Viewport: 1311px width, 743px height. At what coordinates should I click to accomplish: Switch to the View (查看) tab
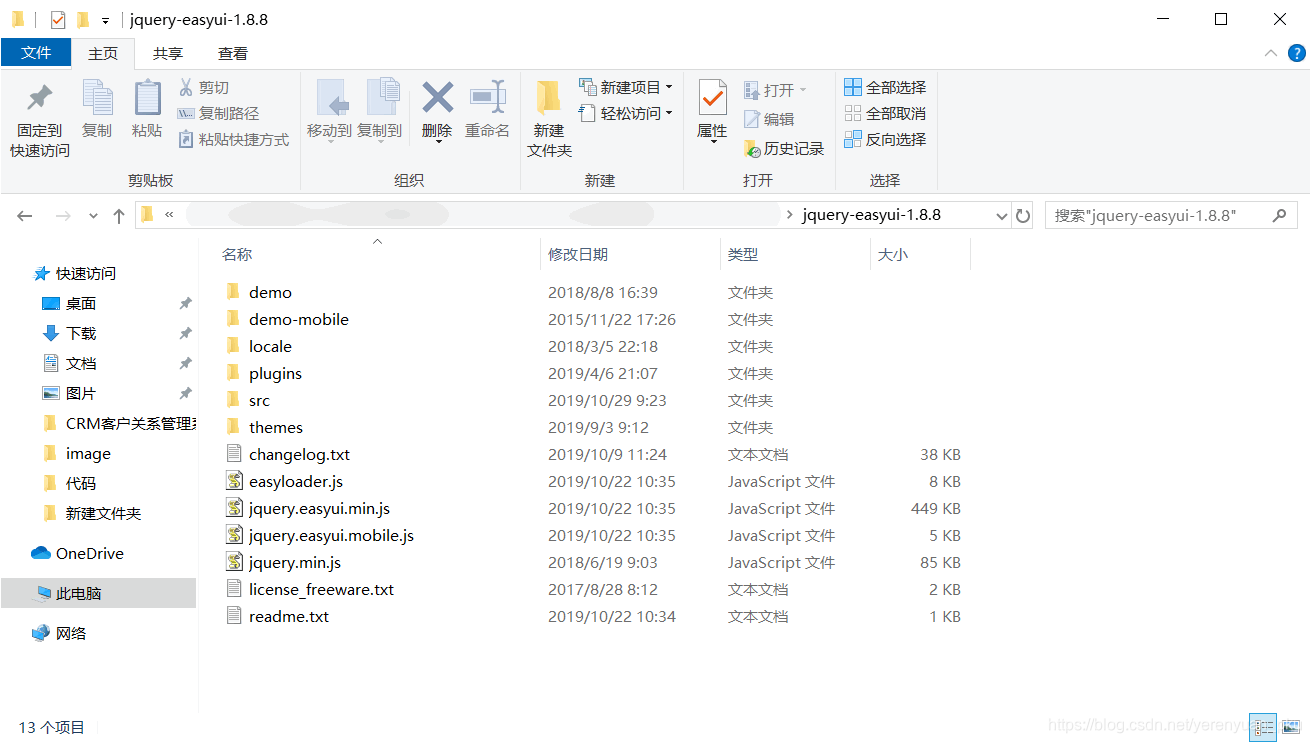tap(233, 54)
